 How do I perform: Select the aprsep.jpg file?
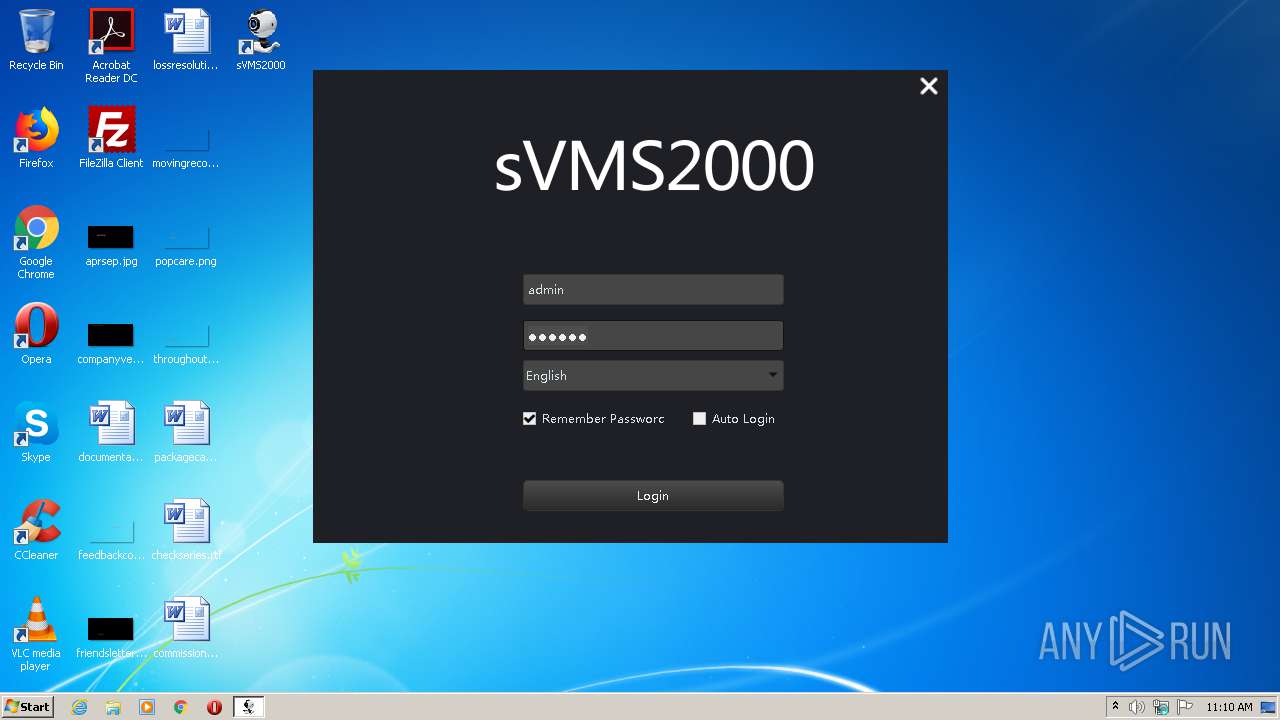(111, 246)
